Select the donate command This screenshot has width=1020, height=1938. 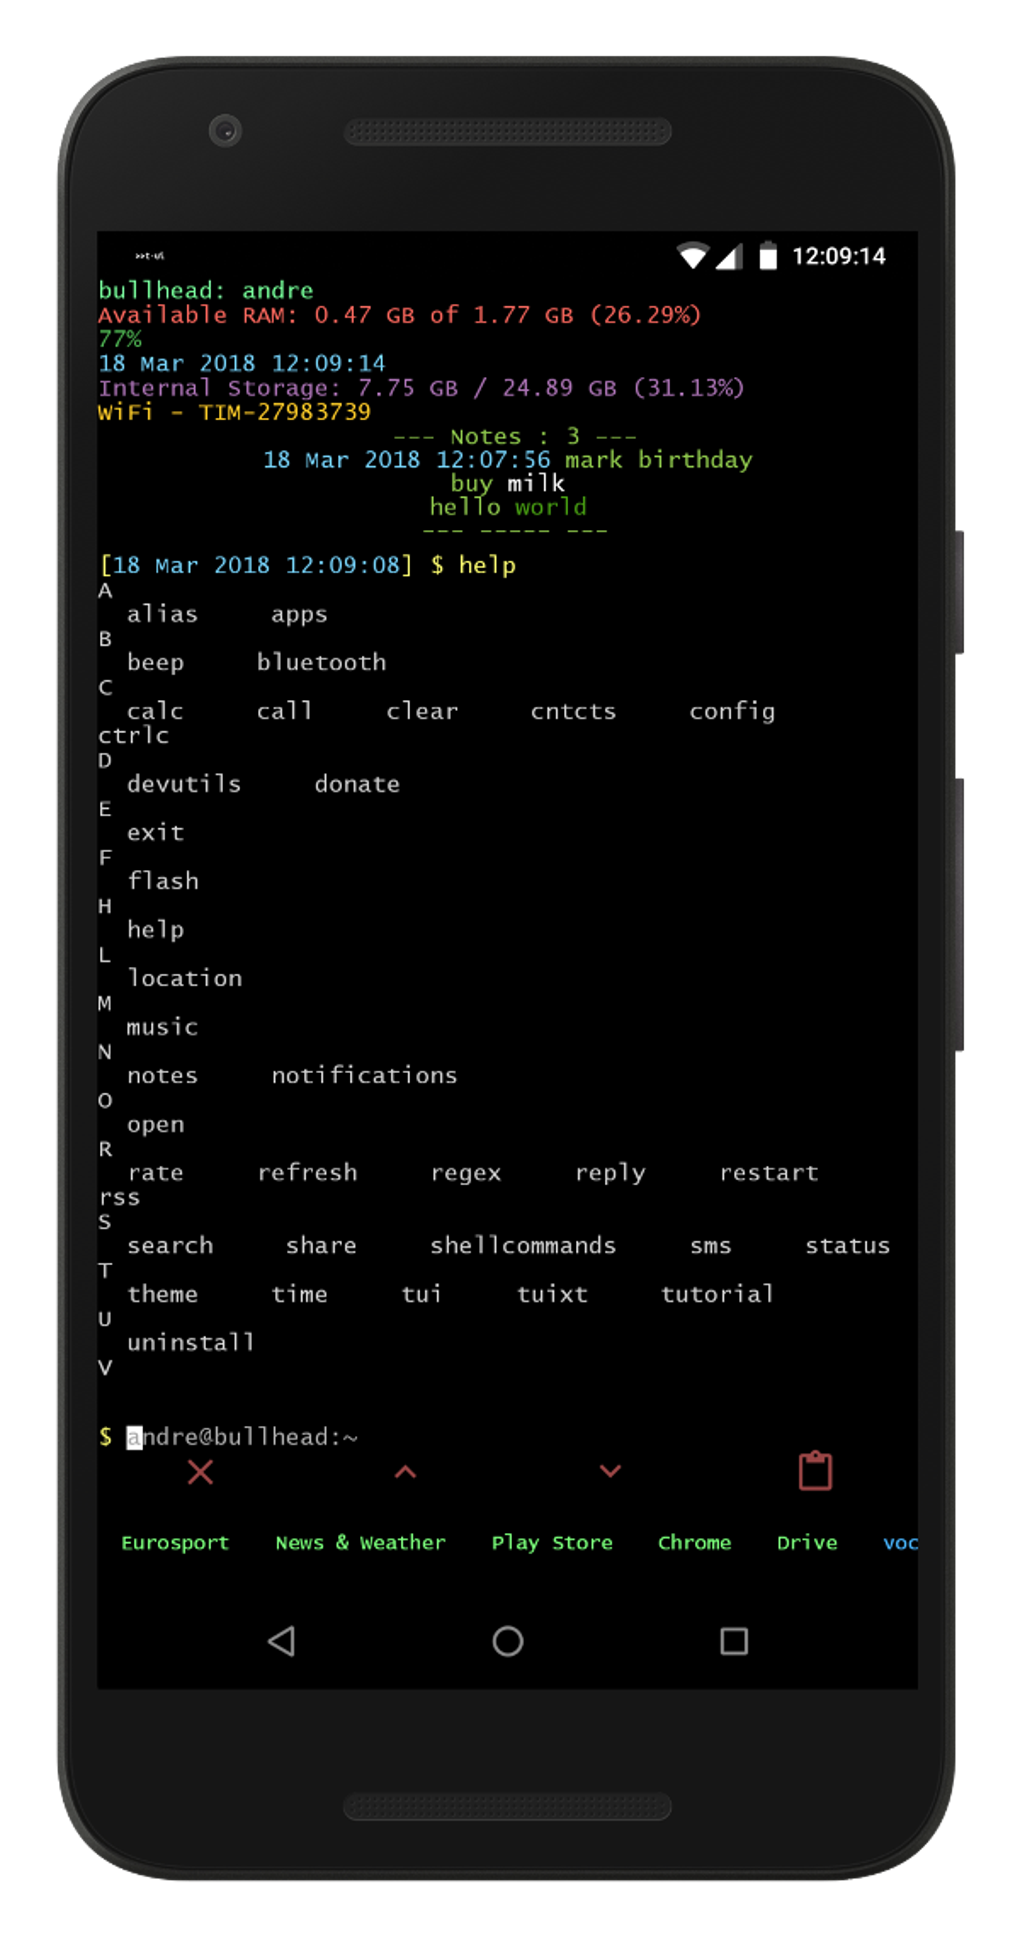[x=357, y=783]
